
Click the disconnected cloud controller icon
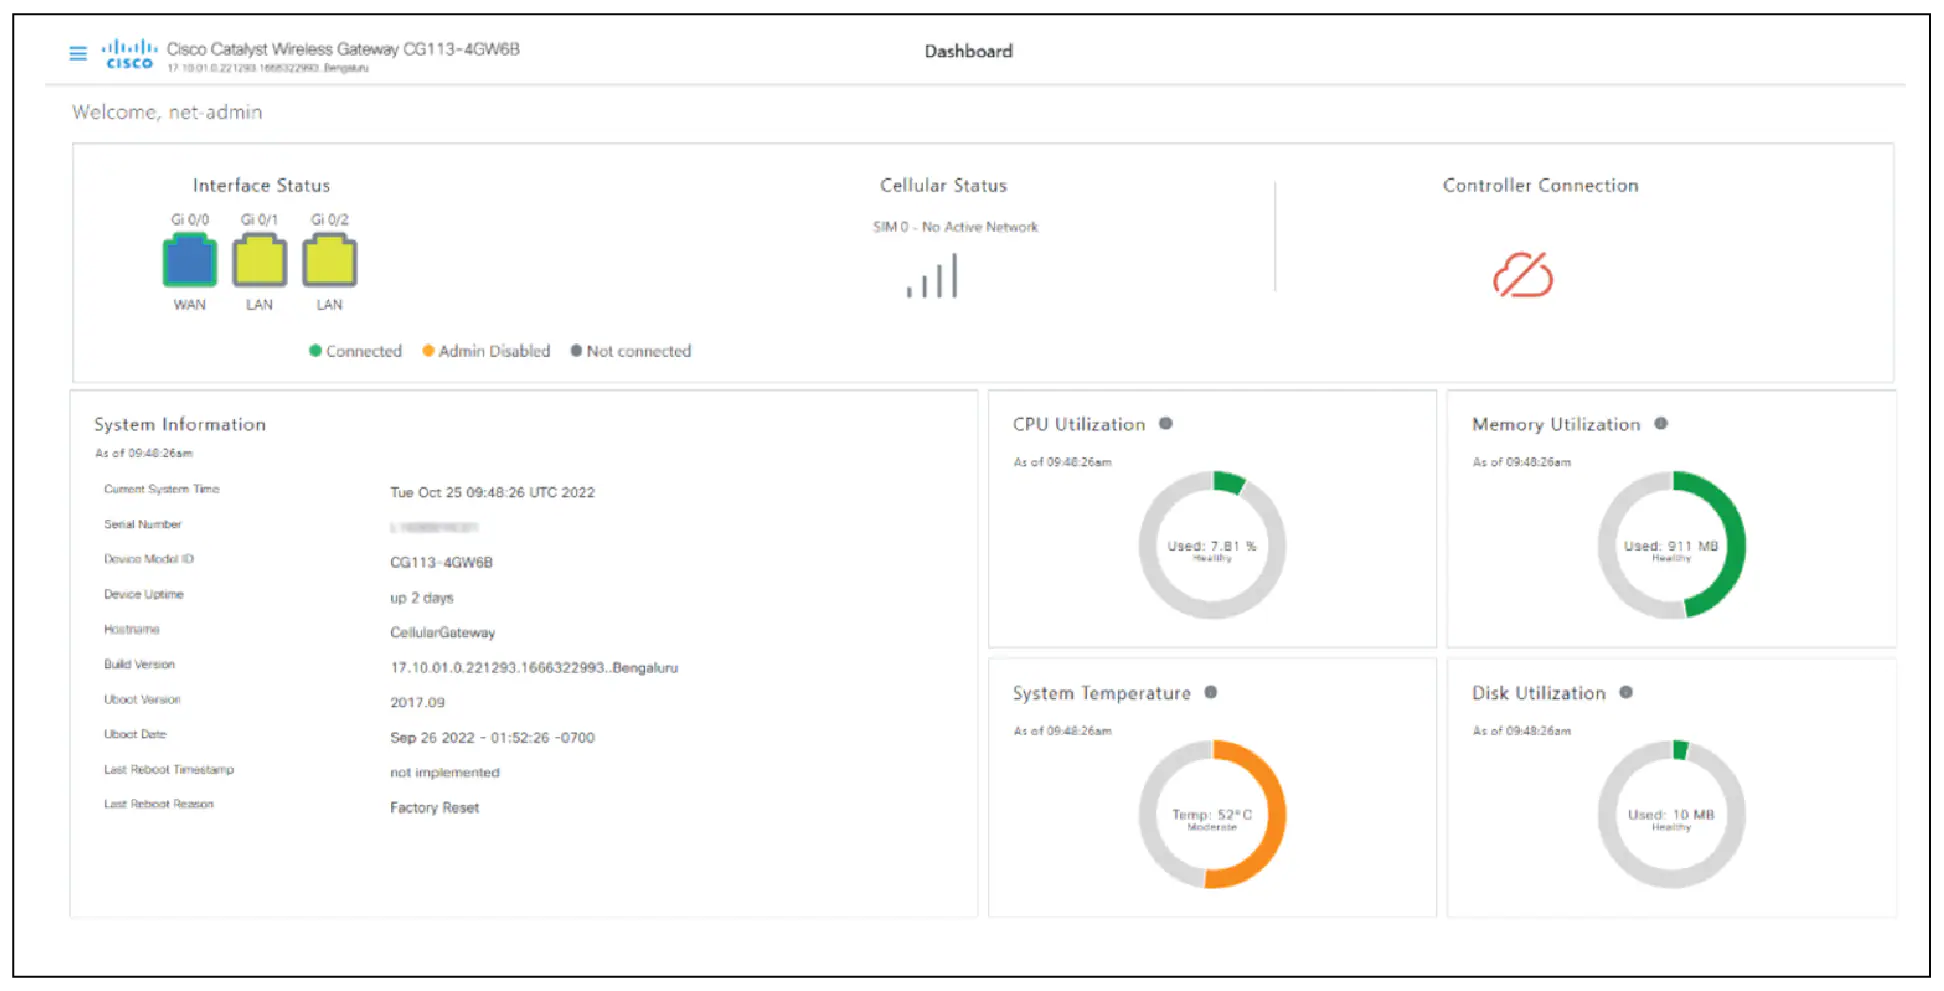[1523, 275]
